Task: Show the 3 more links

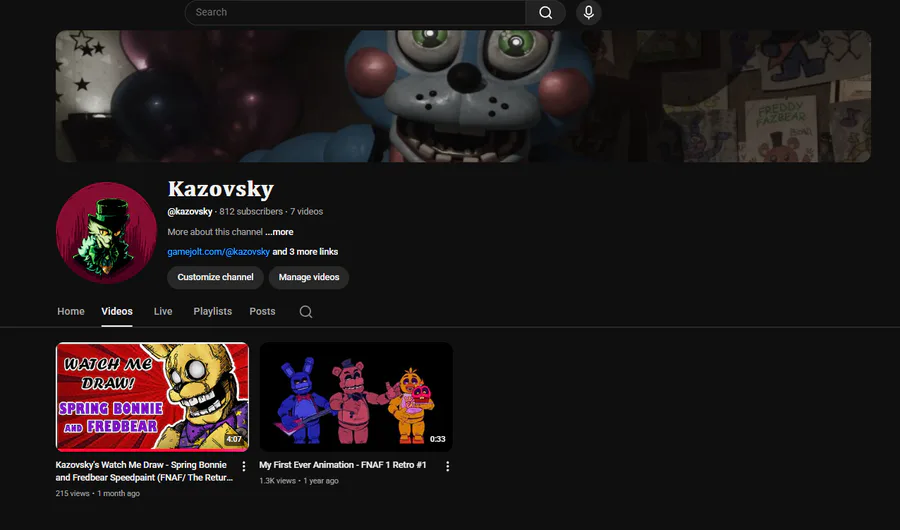Action: 305,252
